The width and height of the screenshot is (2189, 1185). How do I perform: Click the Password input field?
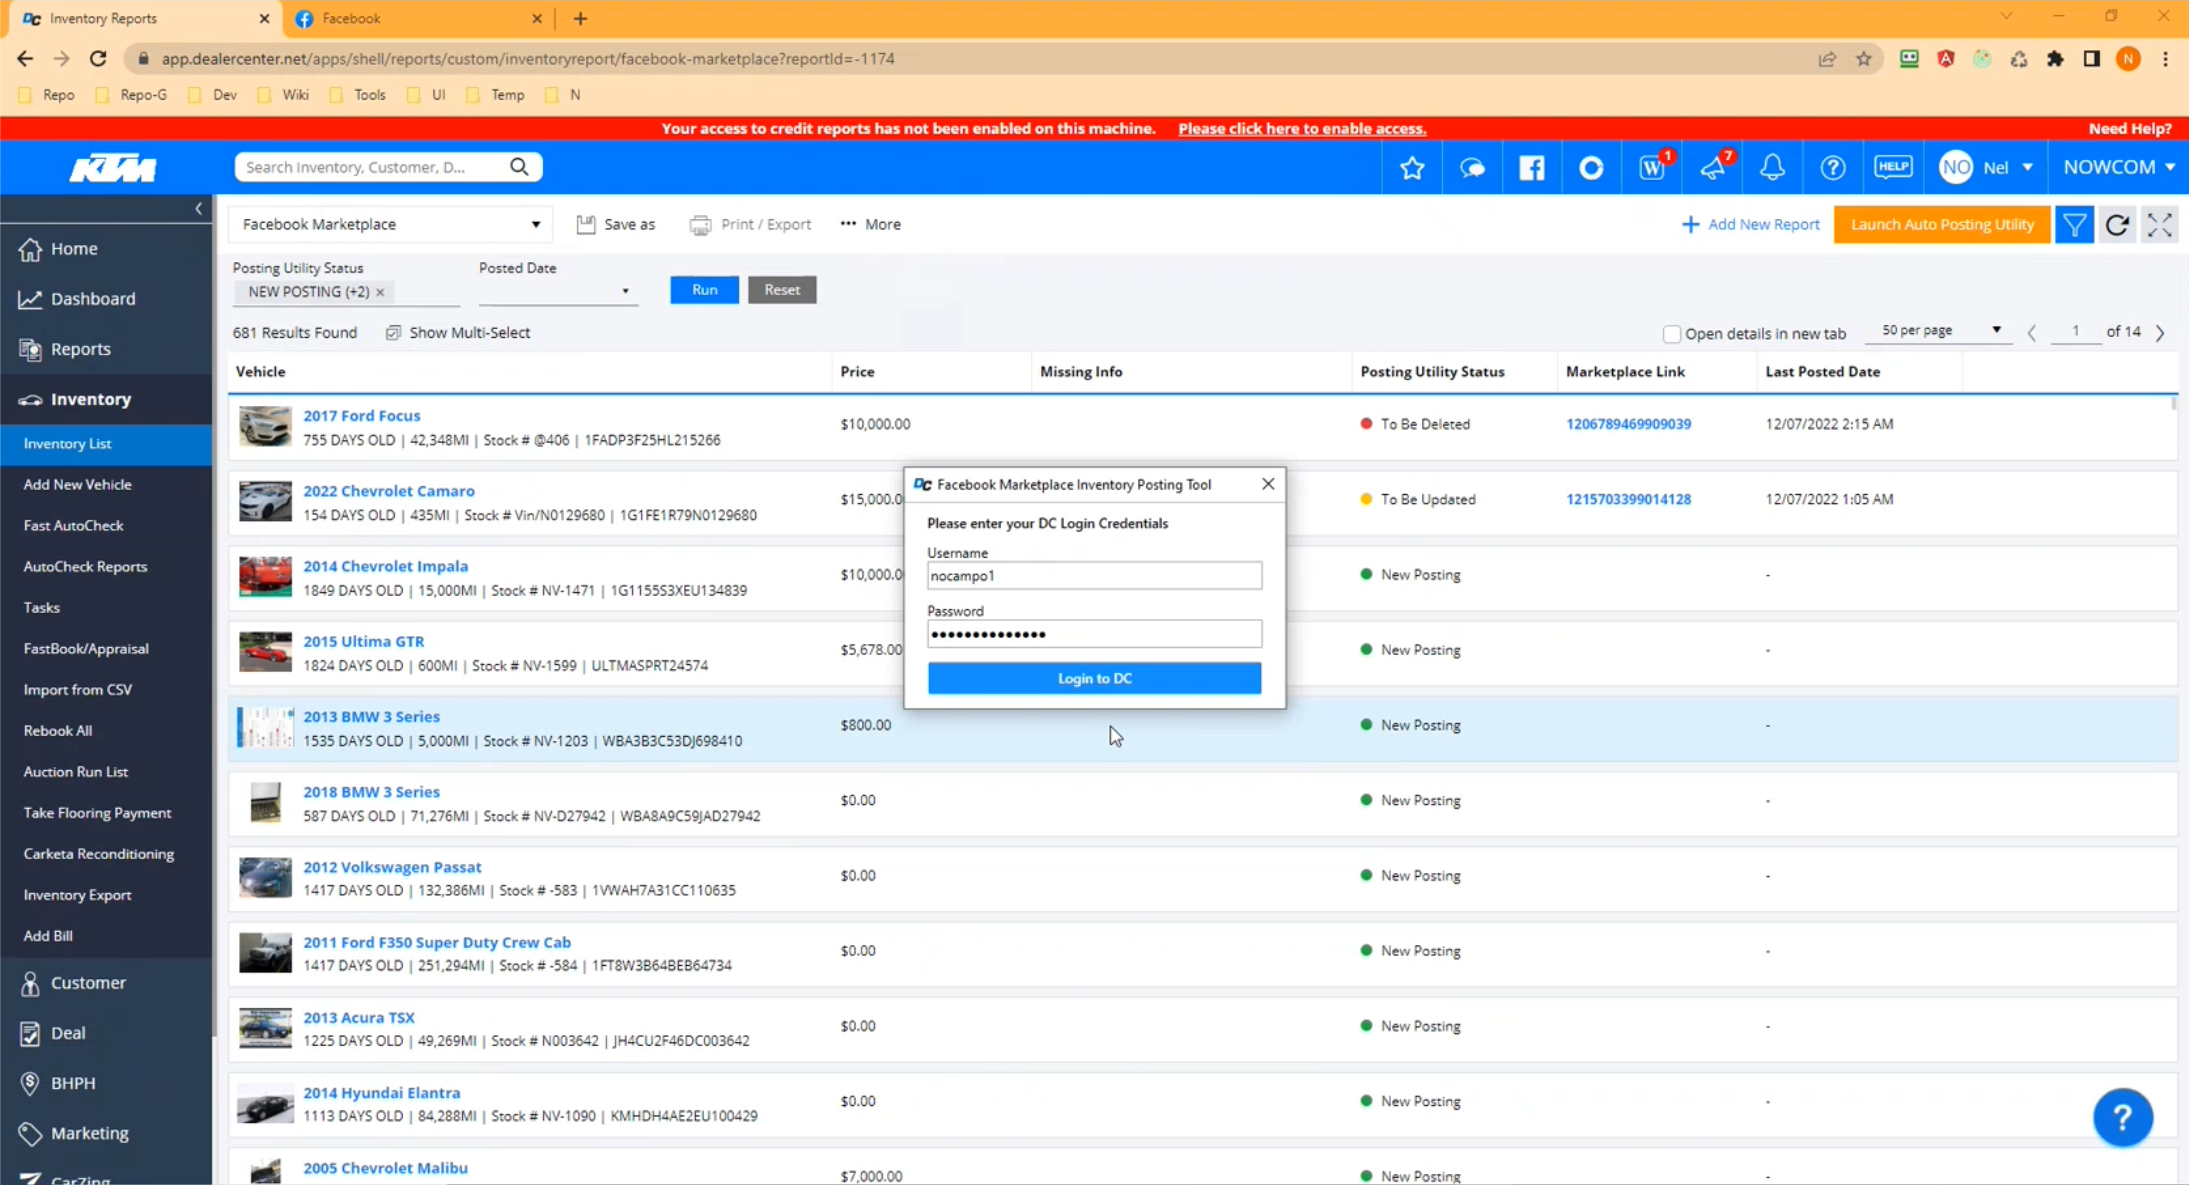click(x=1094, y=634)
